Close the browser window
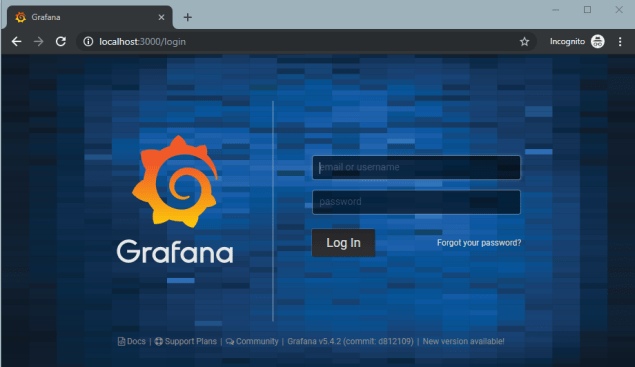Image resolution: width=635 pixels, height=367 pixels. 619,10
